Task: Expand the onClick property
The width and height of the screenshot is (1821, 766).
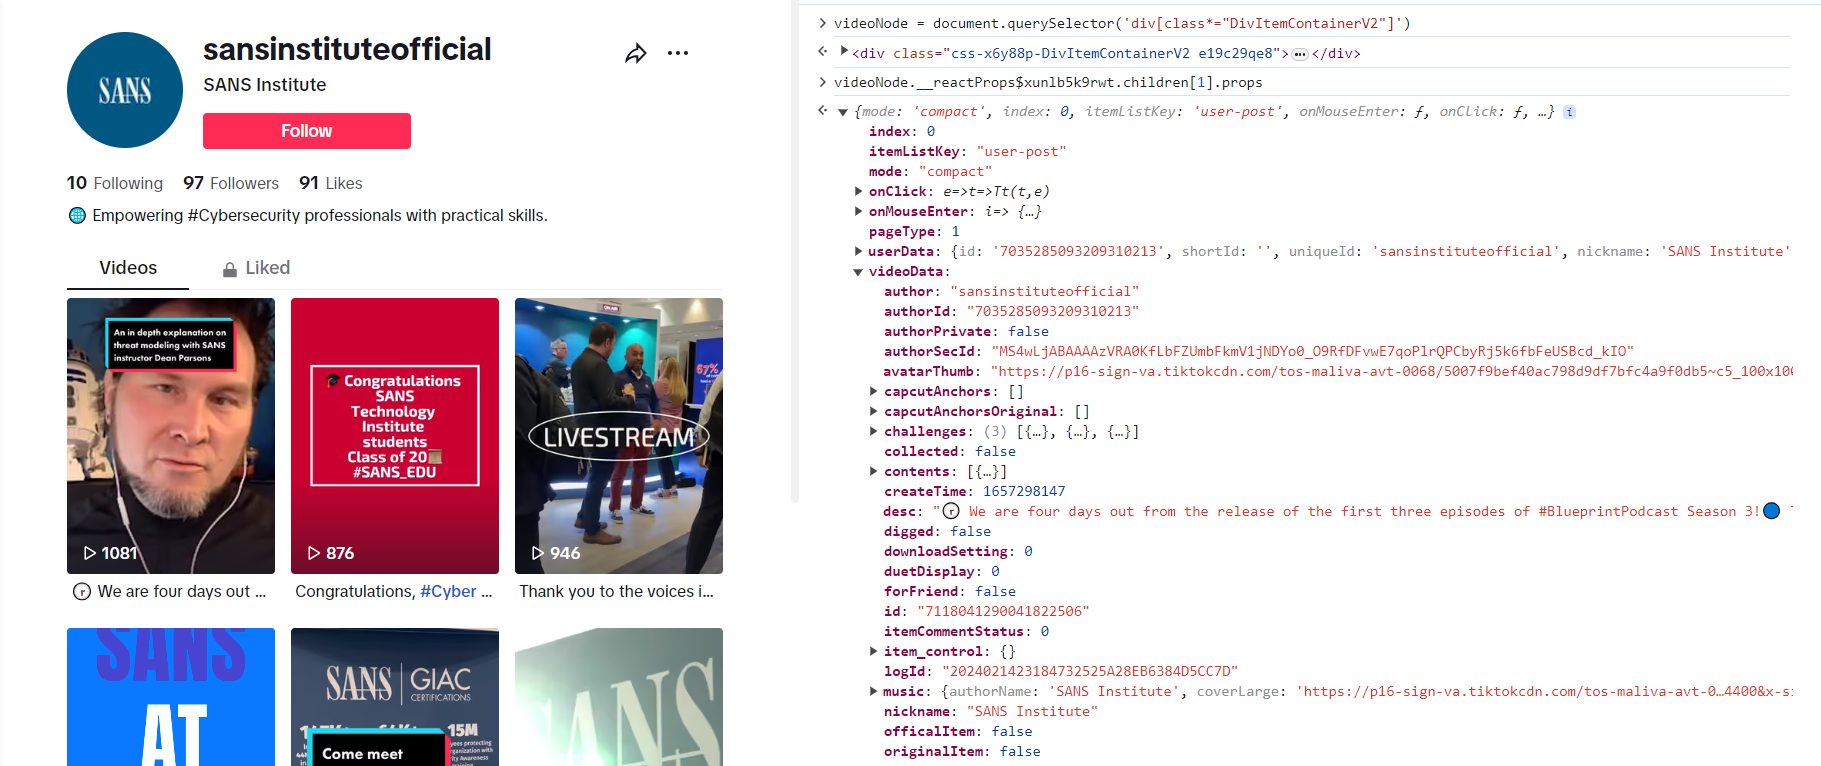Action: point(858,191)
